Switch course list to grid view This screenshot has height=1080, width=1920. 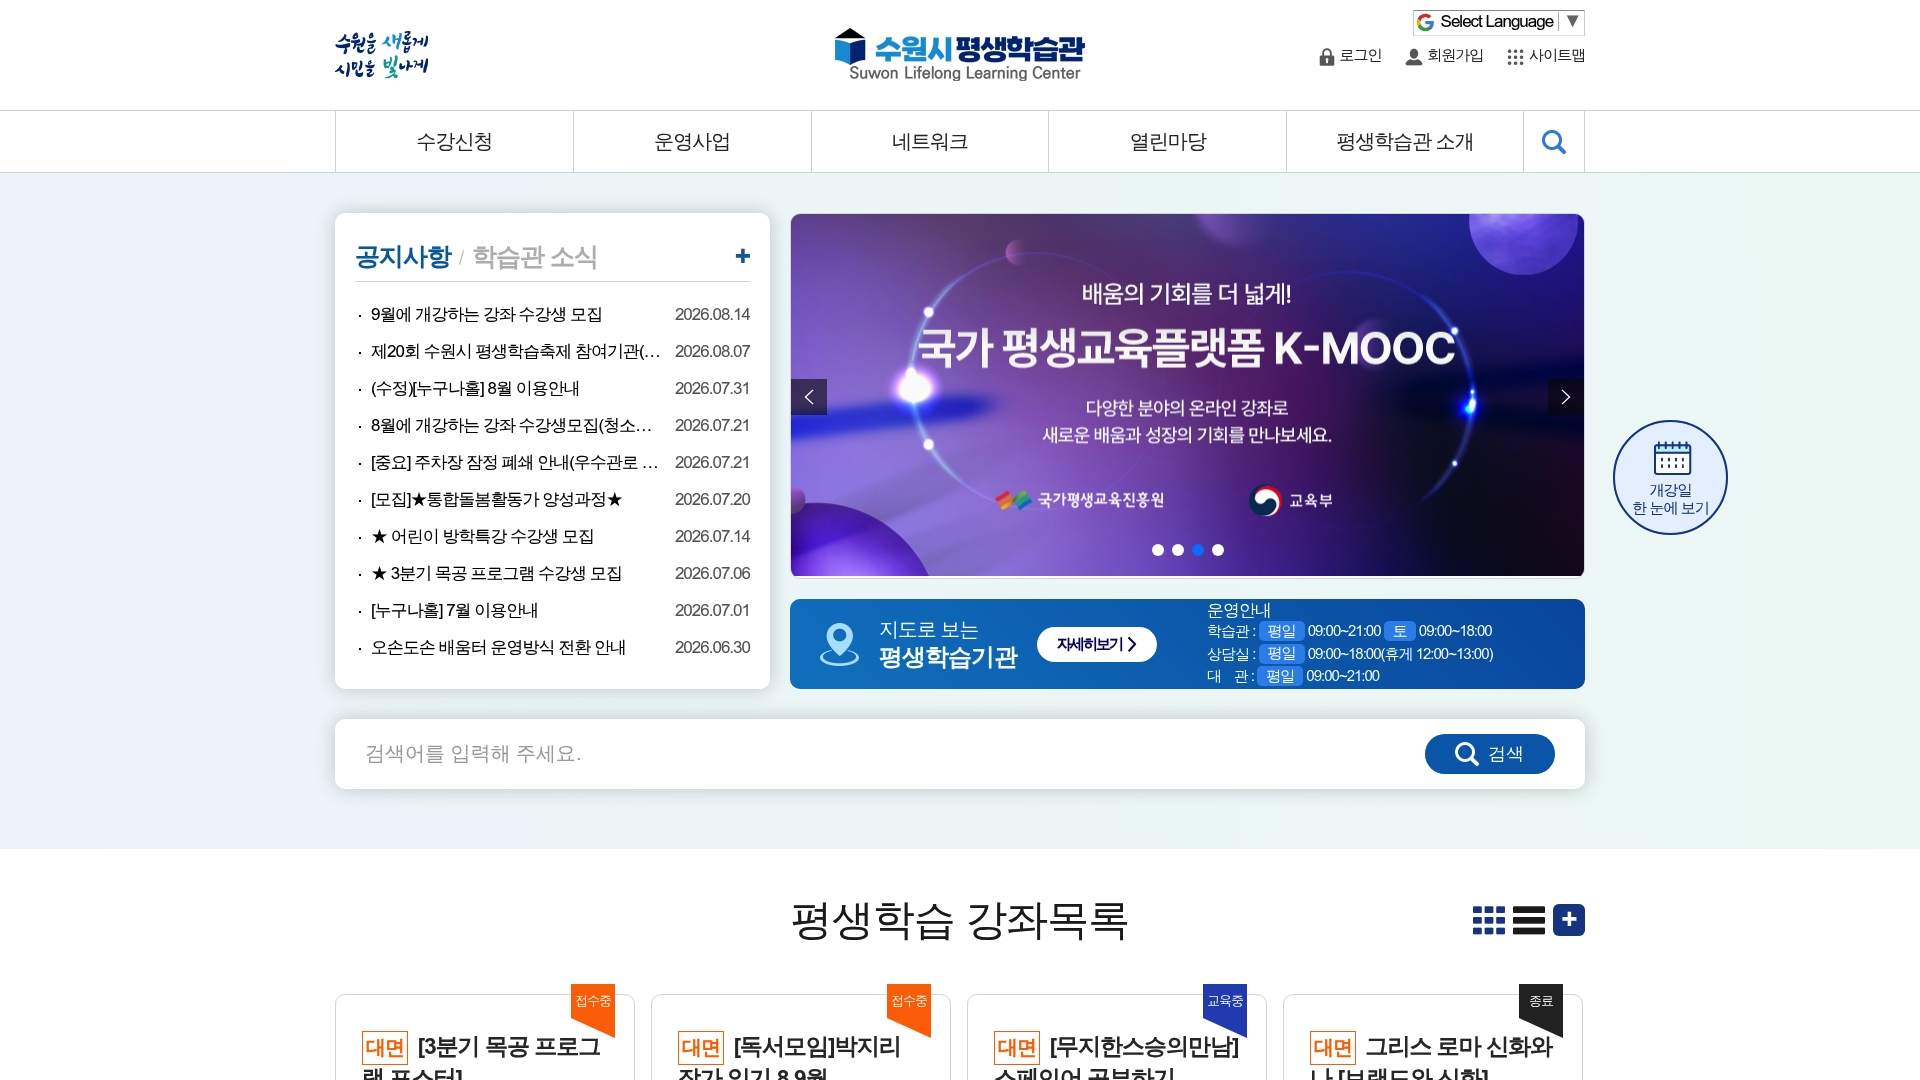[x=1488, y=920]
